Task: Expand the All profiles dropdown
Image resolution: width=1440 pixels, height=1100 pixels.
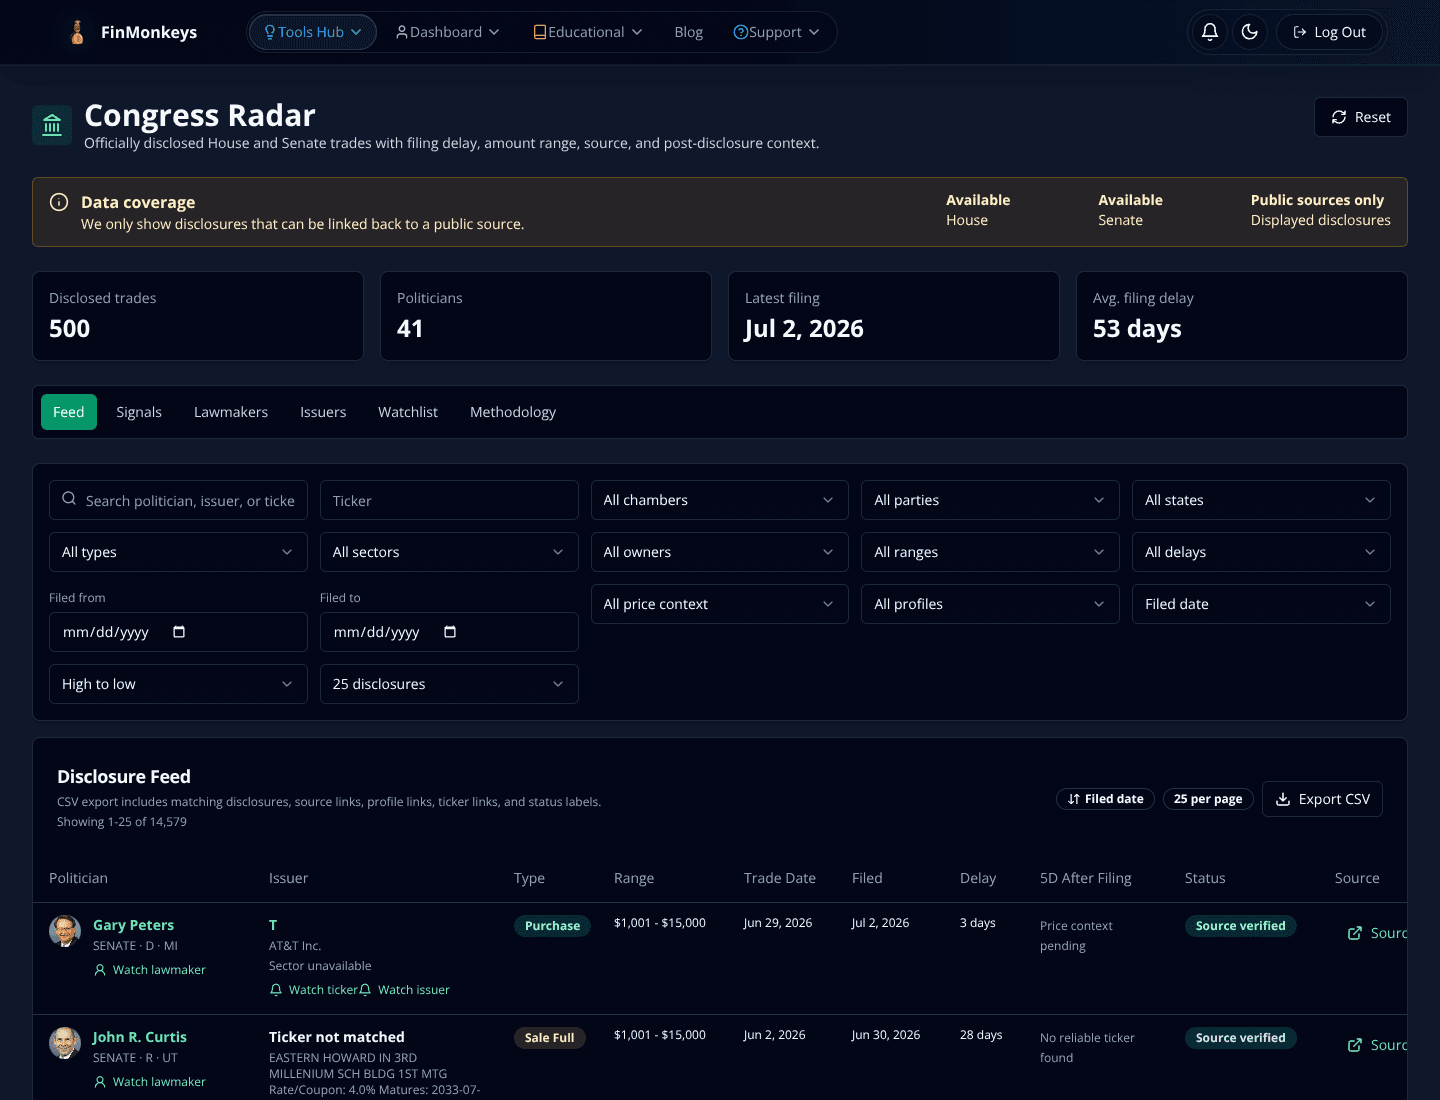Action: [990, 604]
